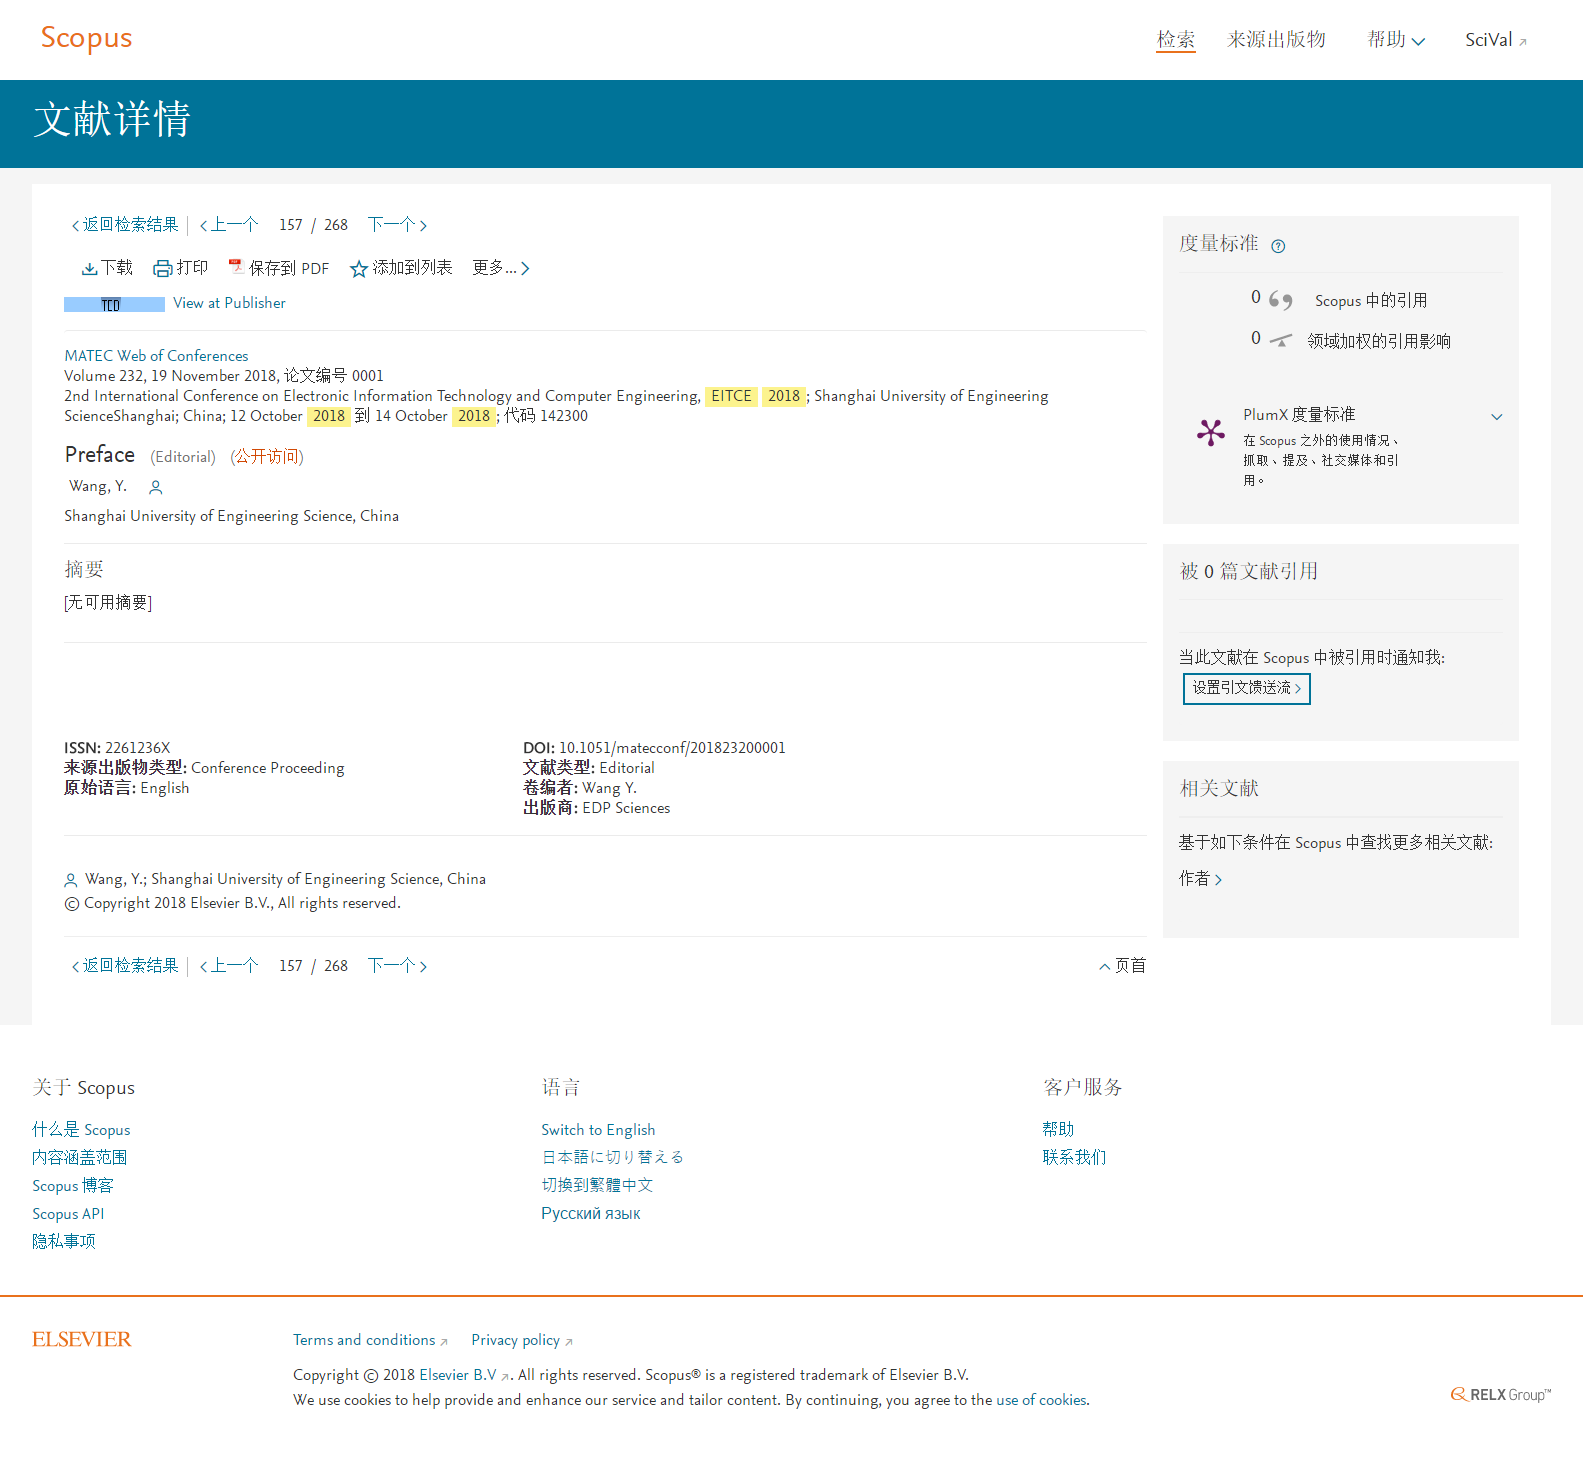Click the Elsevier logo in footer
Viewport: 1583px width, 1461px height.
[x=82, y=1339]
